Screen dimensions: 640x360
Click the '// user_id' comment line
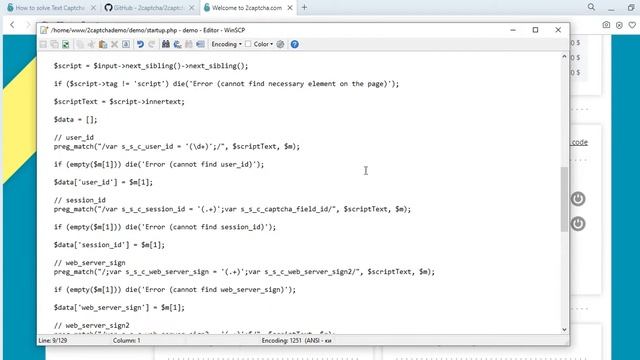[73, 138]
